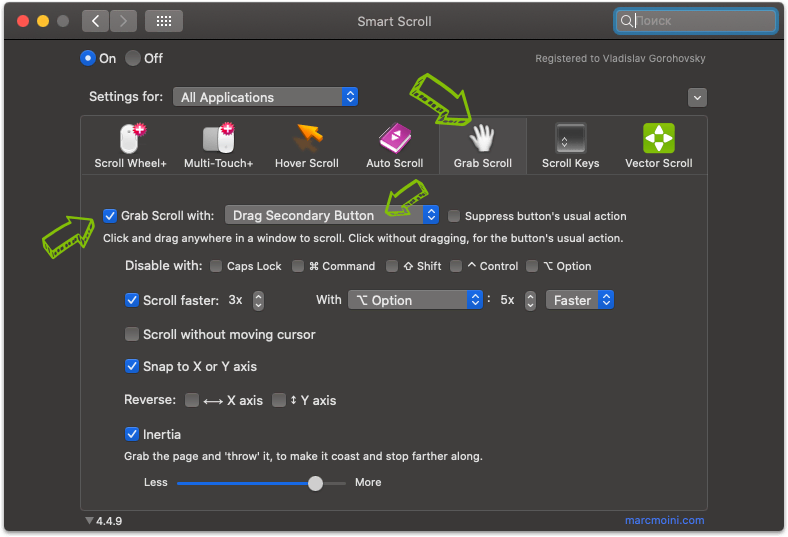Viewport: 788px width, 537px height.
Task: Check Disable with Command
Action: click(298, 266)
